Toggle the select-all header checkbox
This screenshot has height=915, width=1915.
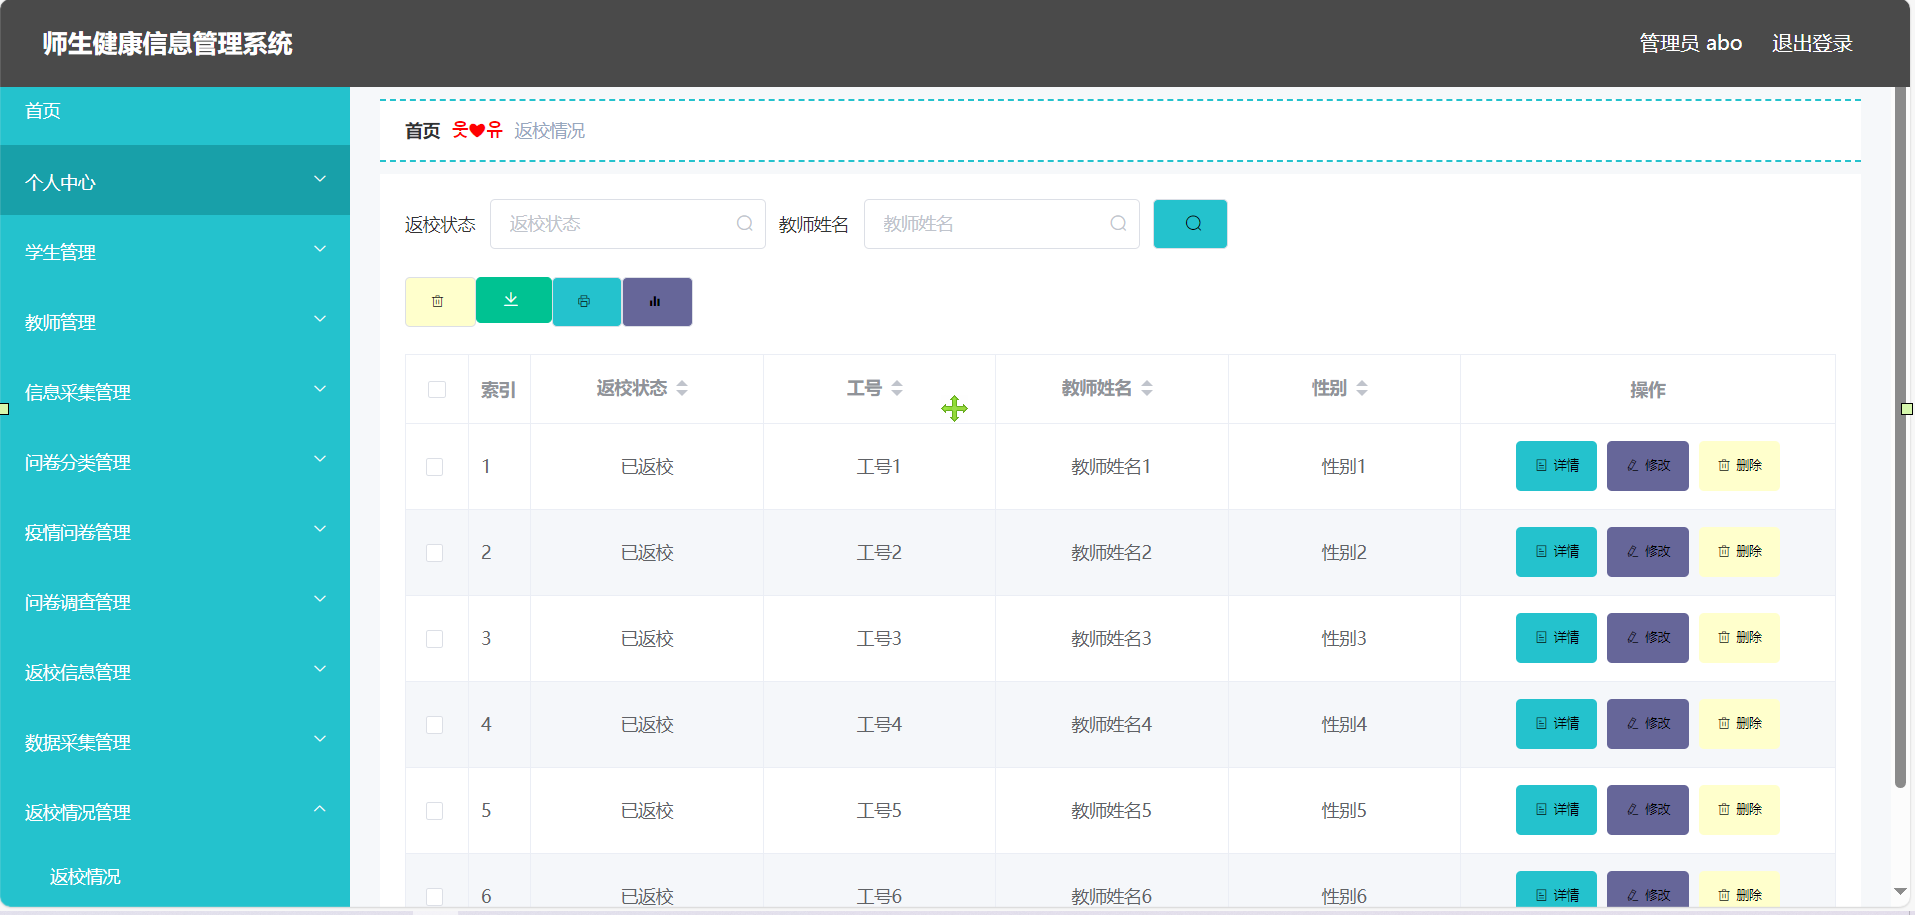click(x=437, y=389)
